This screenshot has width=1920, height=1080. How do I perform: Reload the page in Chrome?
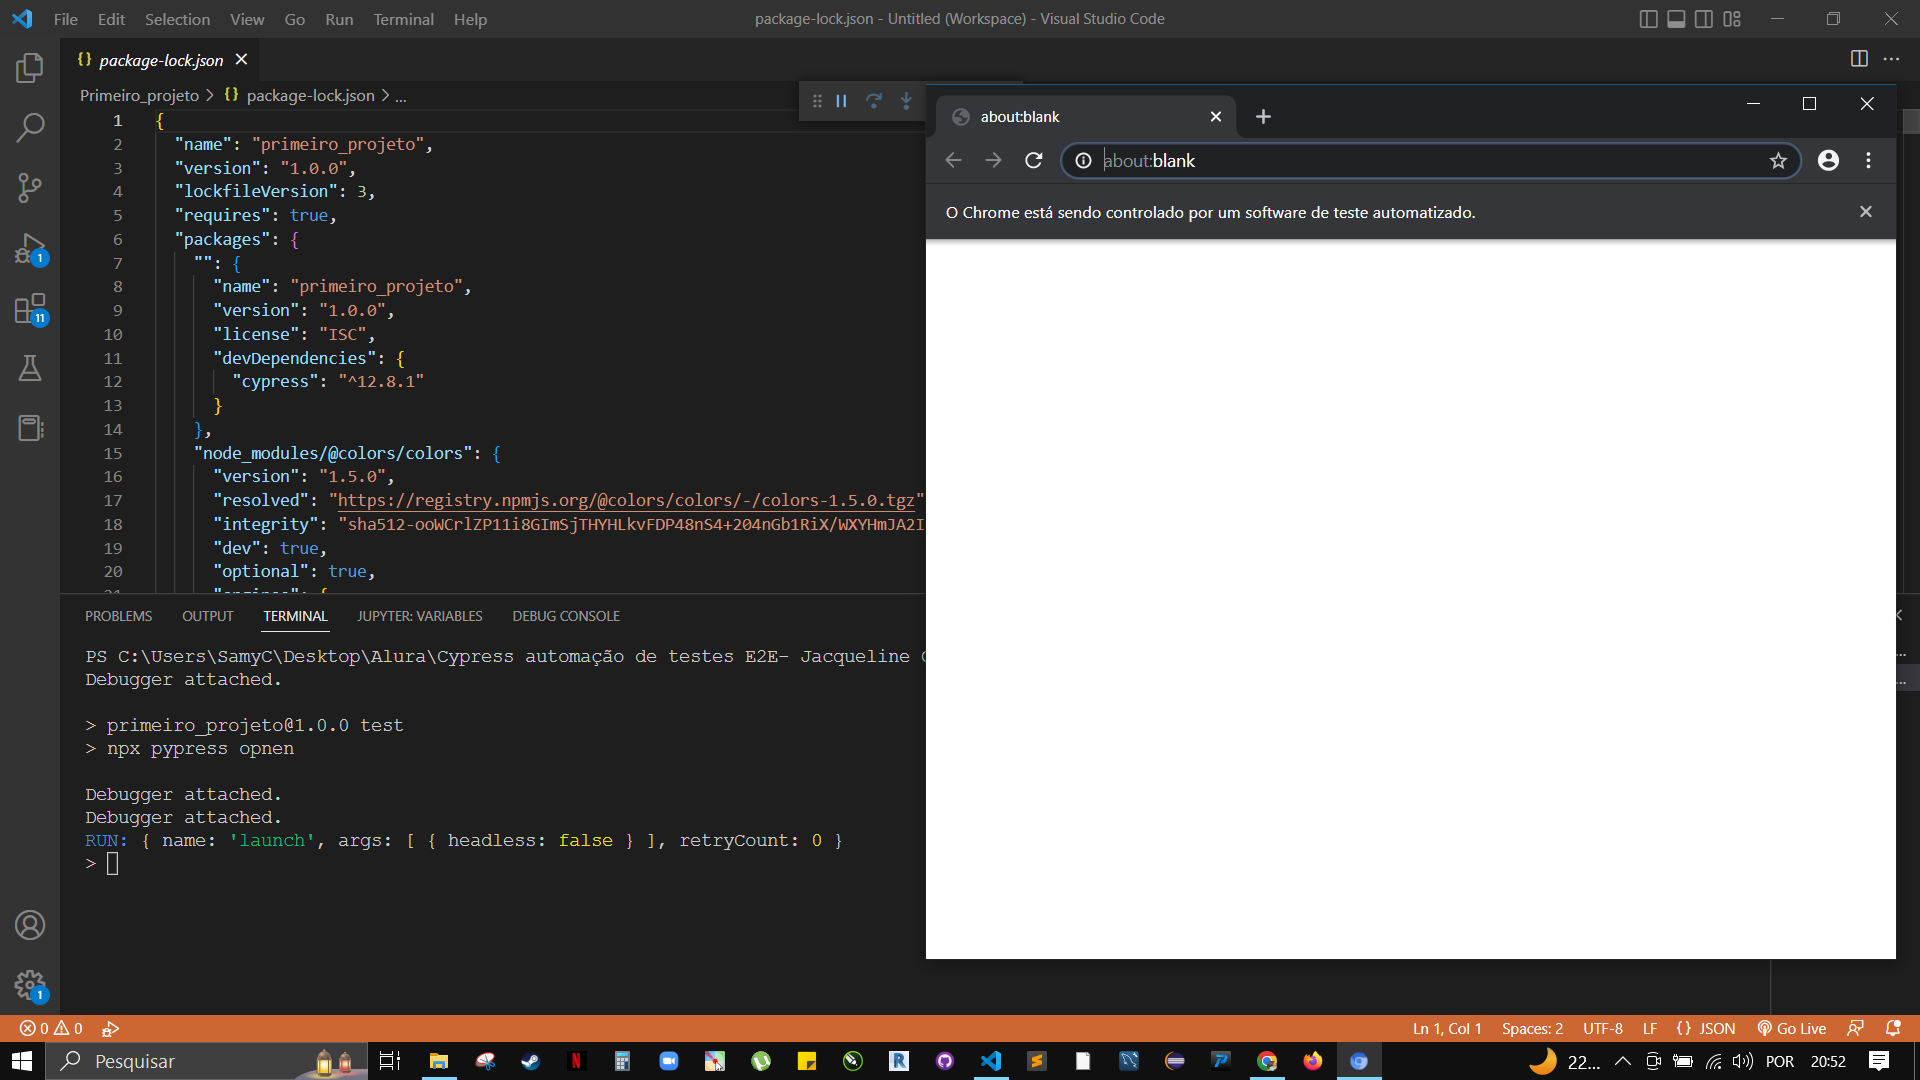coord(1034,160)
